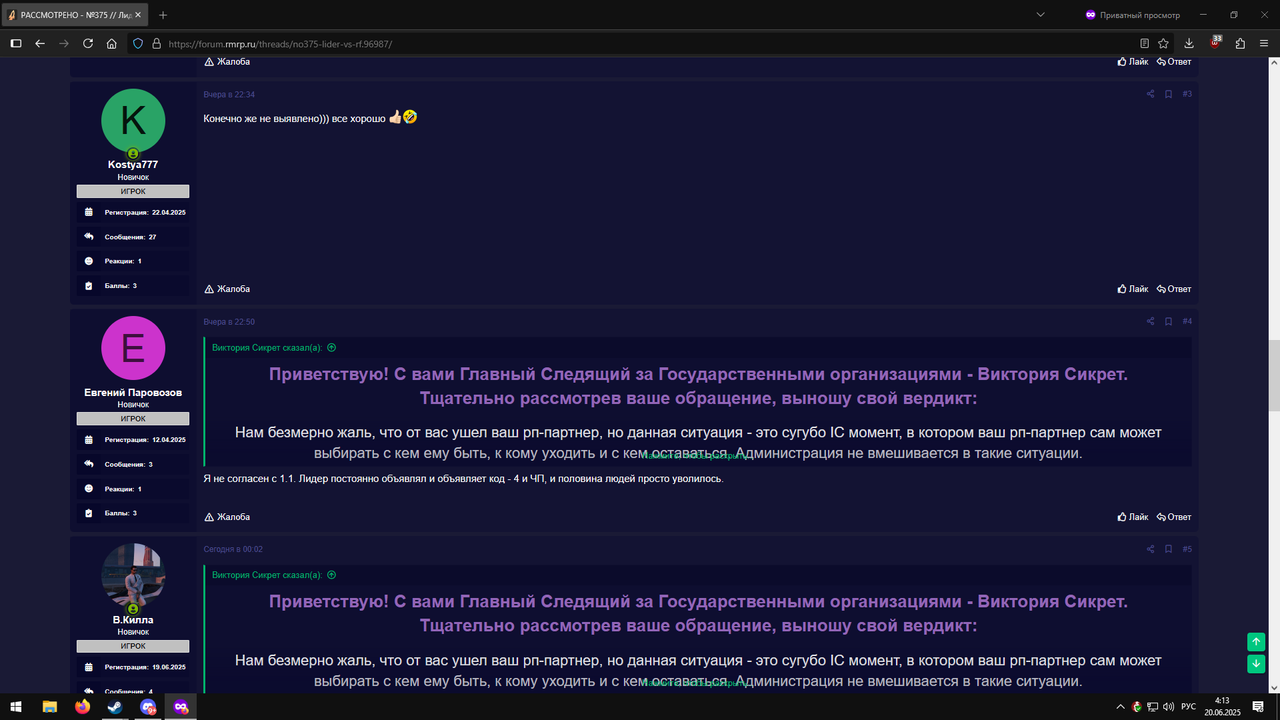The width and height of the screenshot is (1280, 720).
Task: Bookmark post #3 using its bookmark icon
Action: click(1168, 93)
